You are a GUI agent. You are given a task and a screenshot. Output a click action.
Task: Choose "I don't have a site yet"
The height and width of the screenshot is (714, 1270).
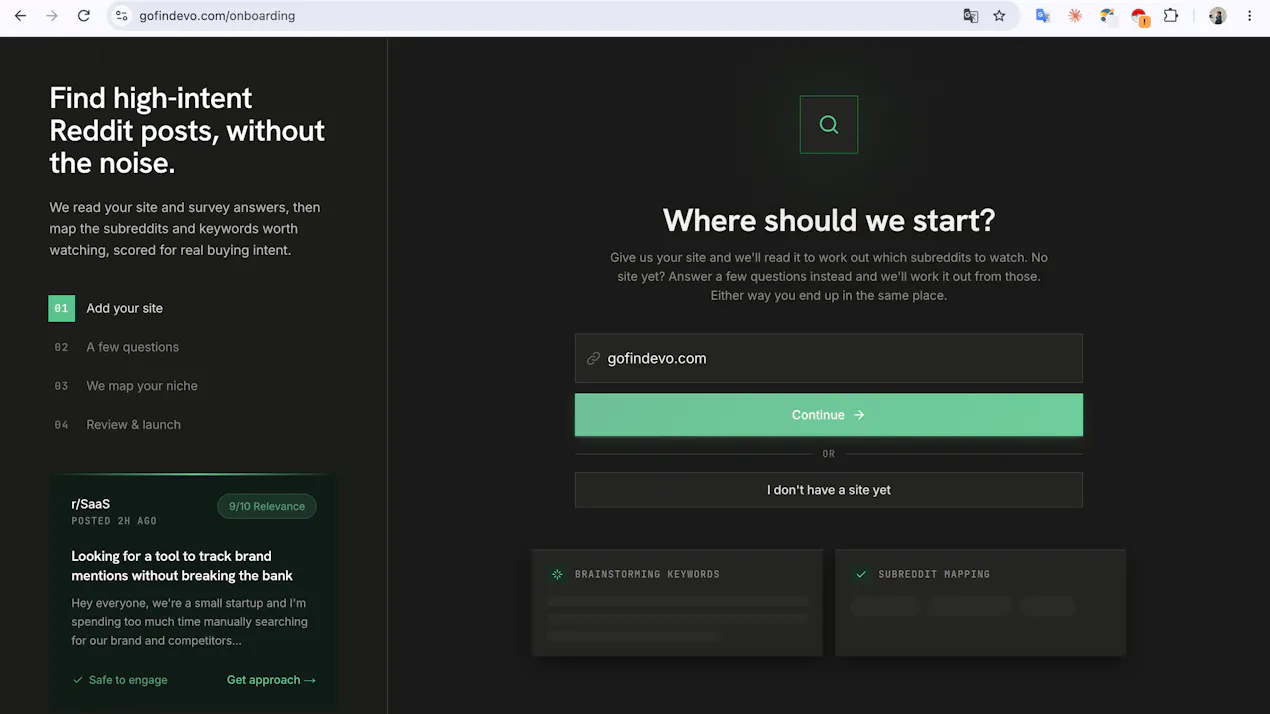[829, 490]
